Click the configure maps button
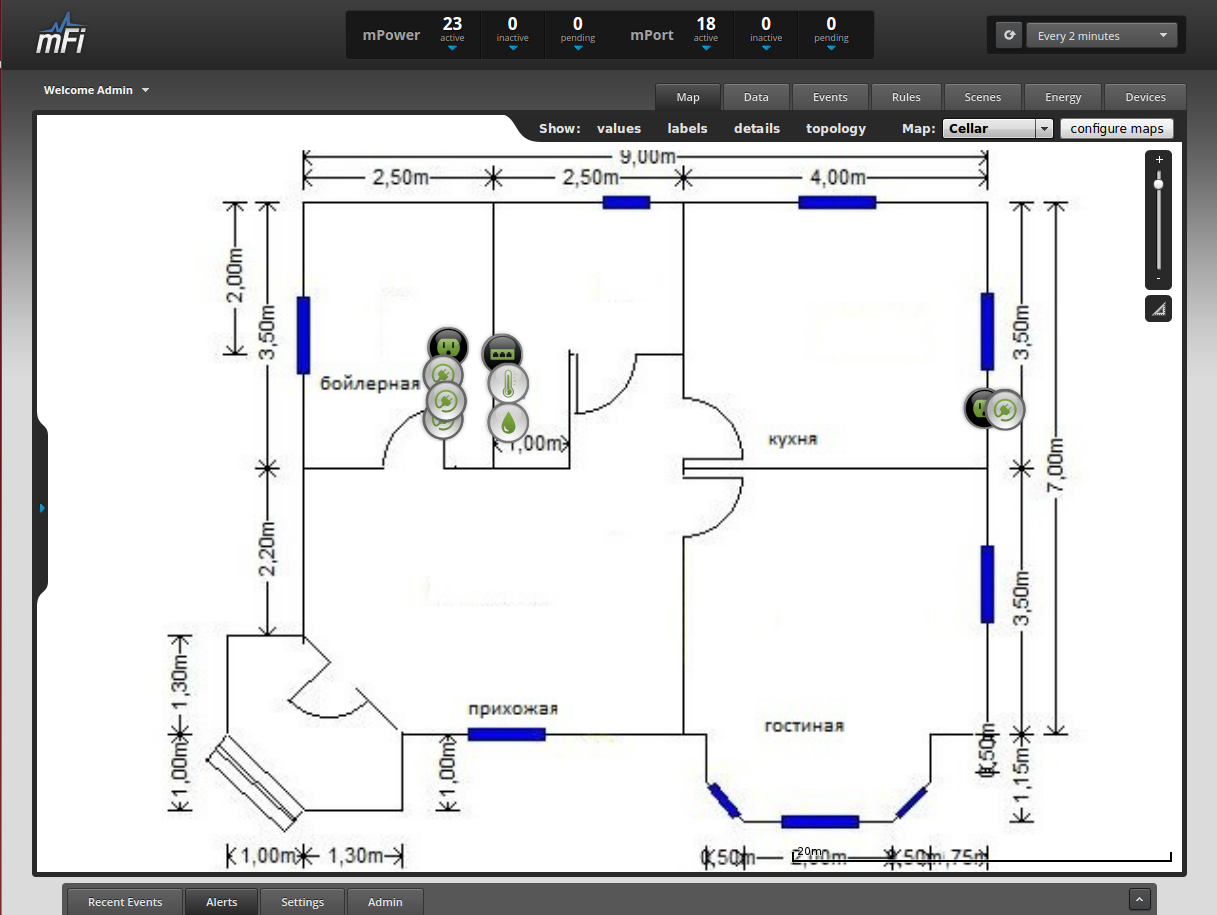The height and width of the screenshot is (915, 1217). click(x=1116, y=129)
